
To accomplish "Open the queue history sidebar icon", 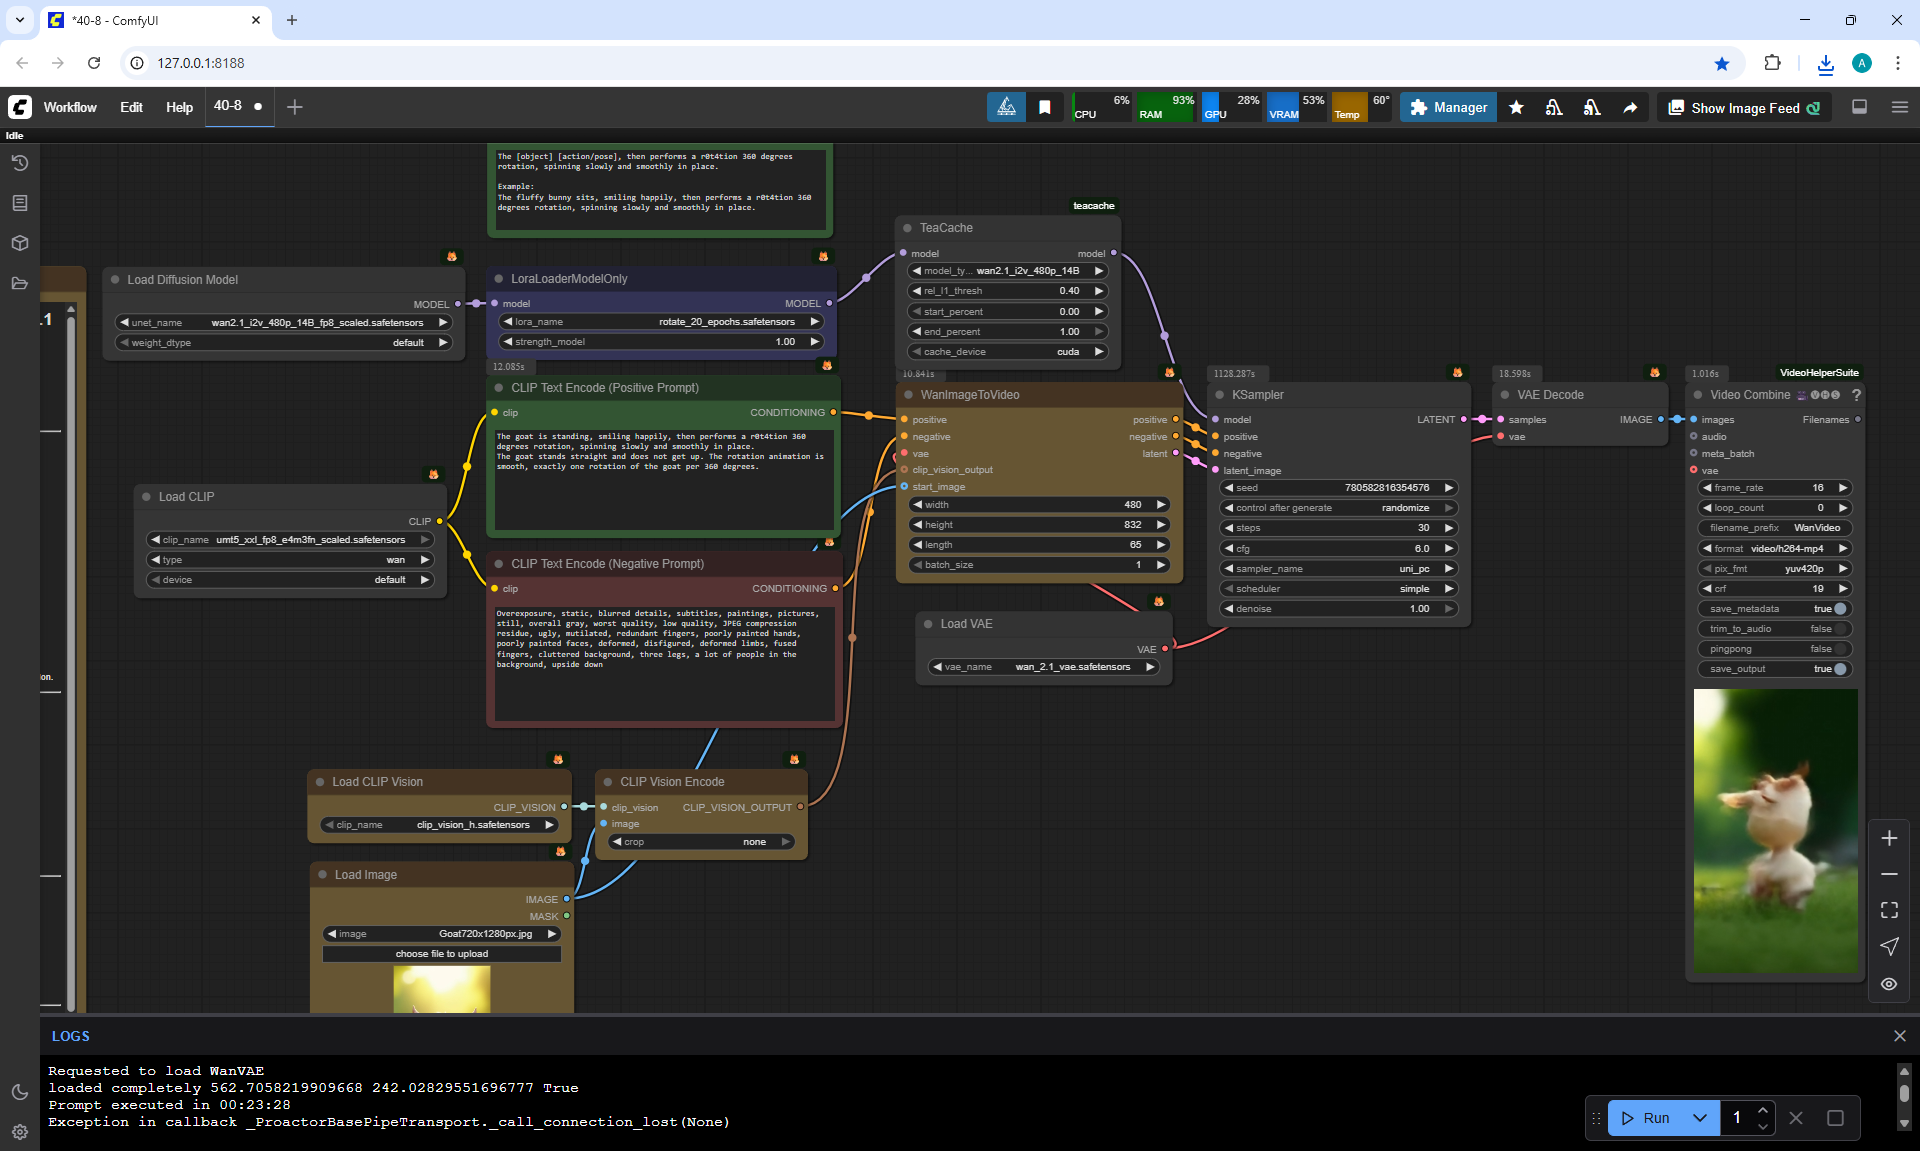I will [20, 163].
